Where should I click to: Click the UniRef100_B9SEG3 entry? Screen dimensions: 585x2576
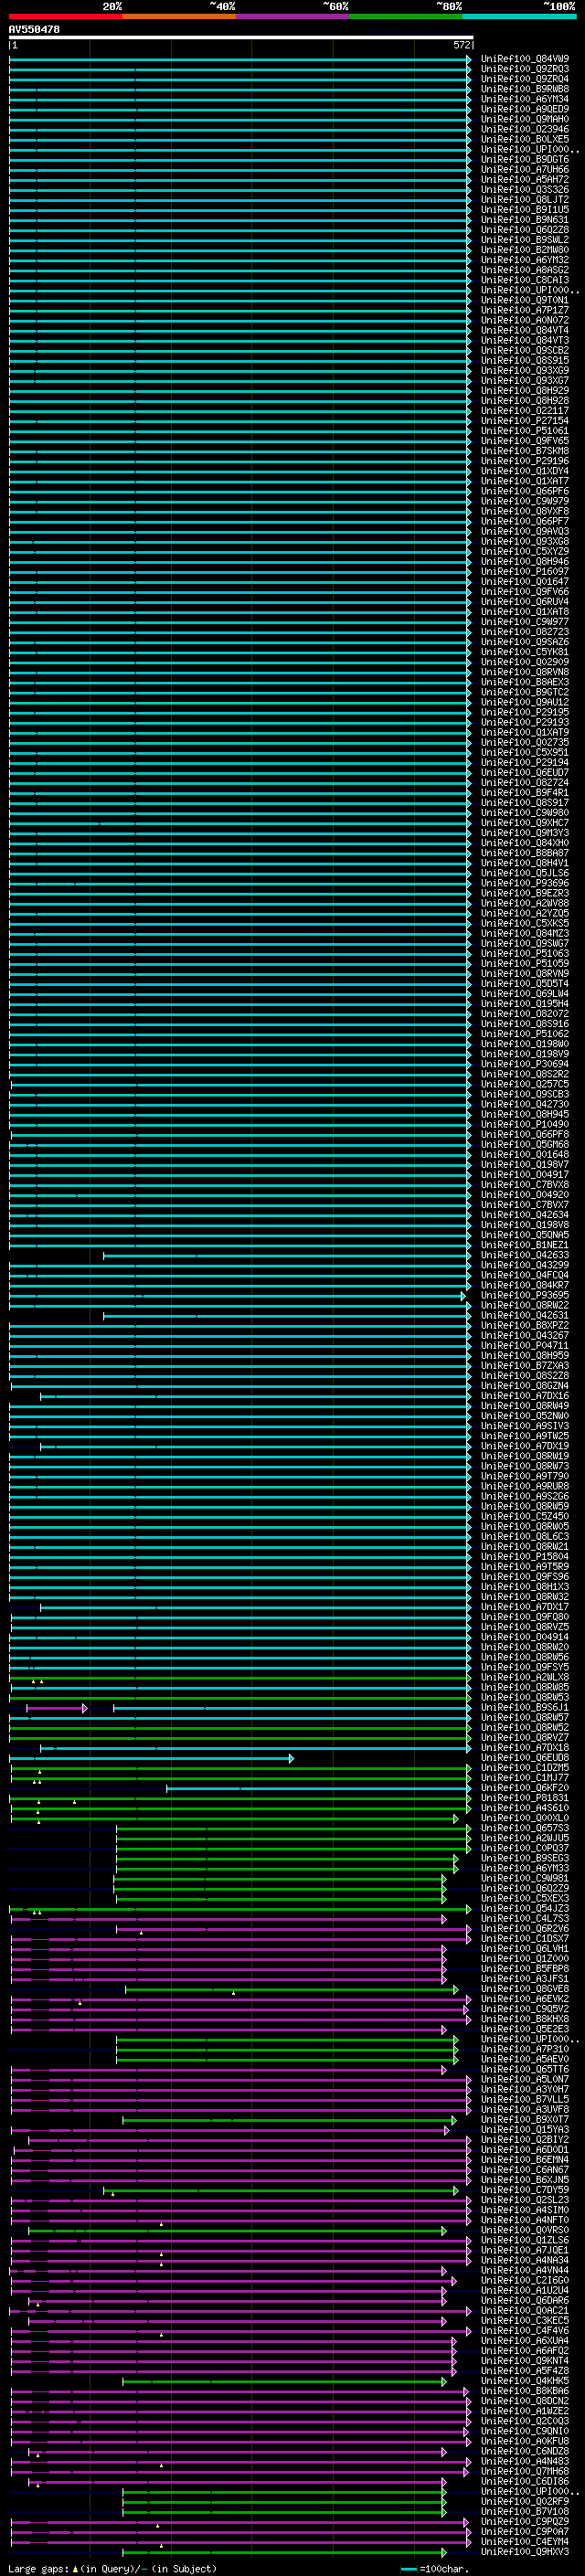click(x=525, y=1858)
